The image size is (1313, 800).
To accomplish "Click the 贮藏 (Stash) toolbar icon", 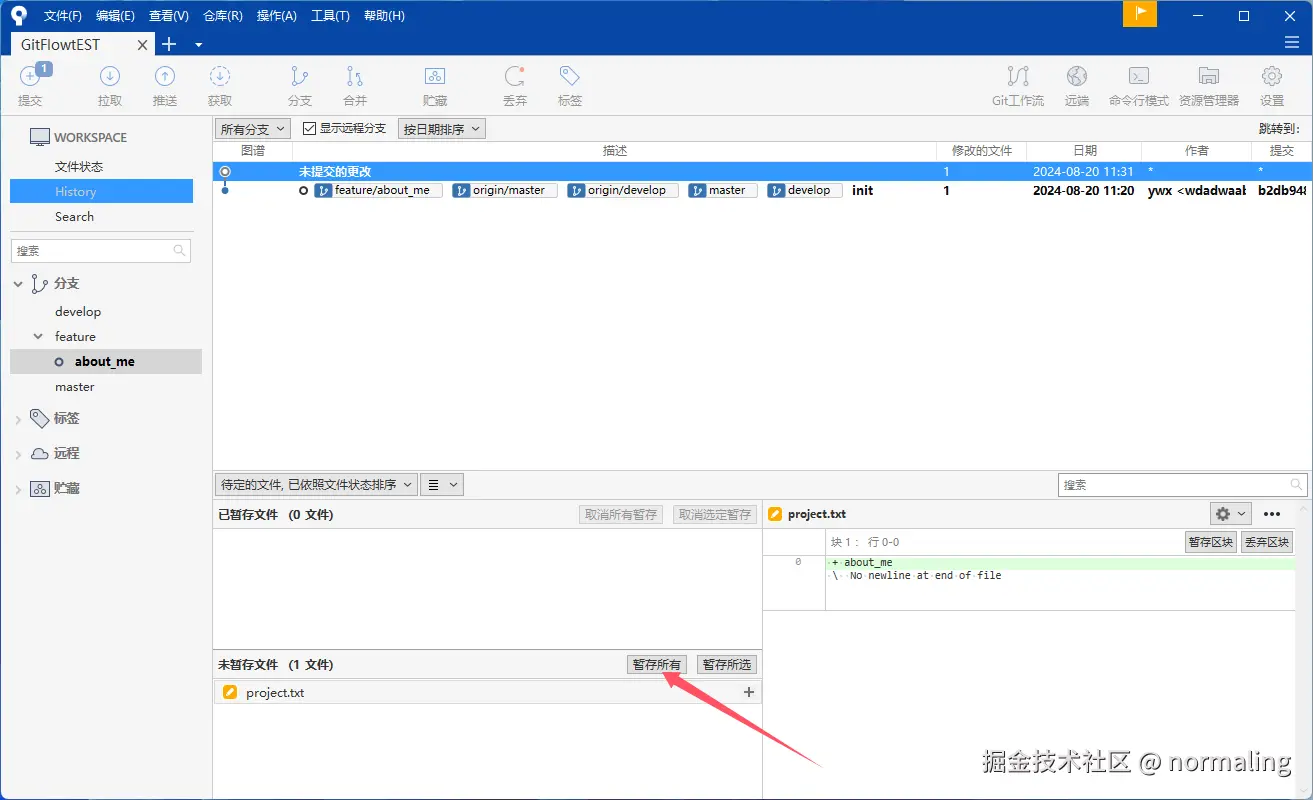I will (x=435, y=77).
